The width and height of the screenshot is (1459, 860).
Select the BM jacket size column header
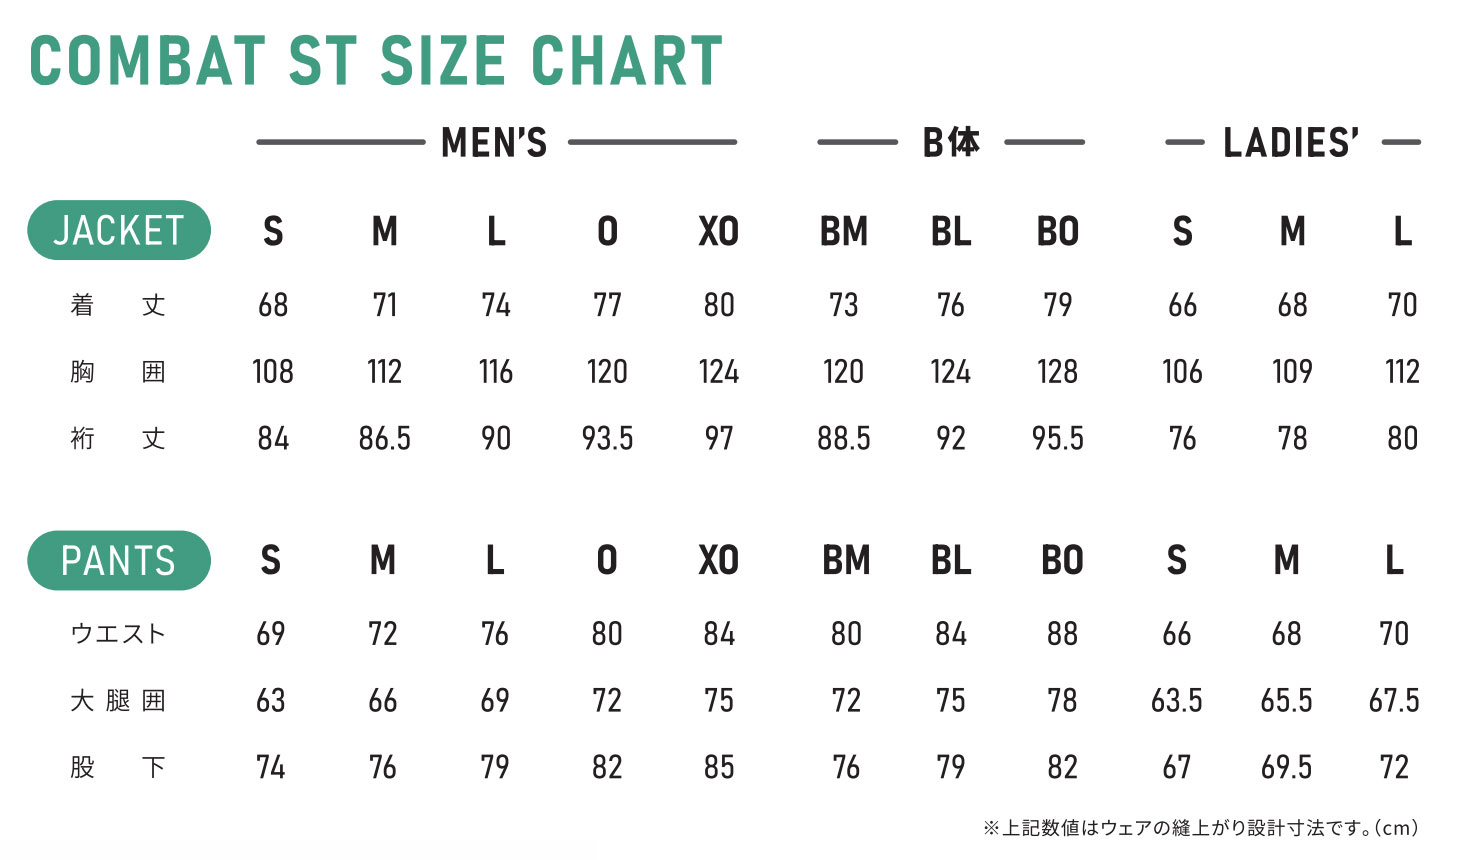tap(844, 231)
